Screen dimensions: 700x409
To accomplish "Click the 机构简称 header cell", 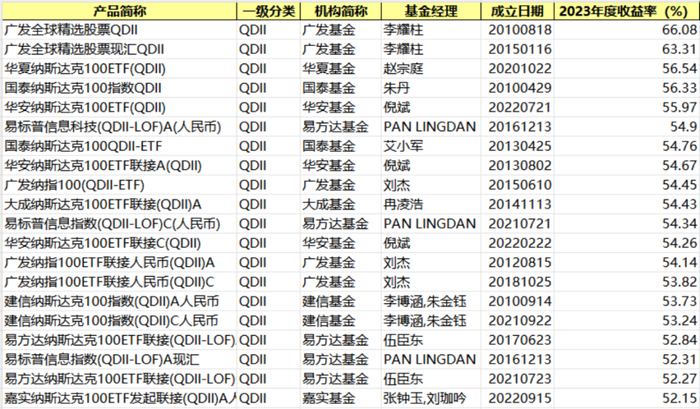I will pyautogui.click(x=341, y=11).
